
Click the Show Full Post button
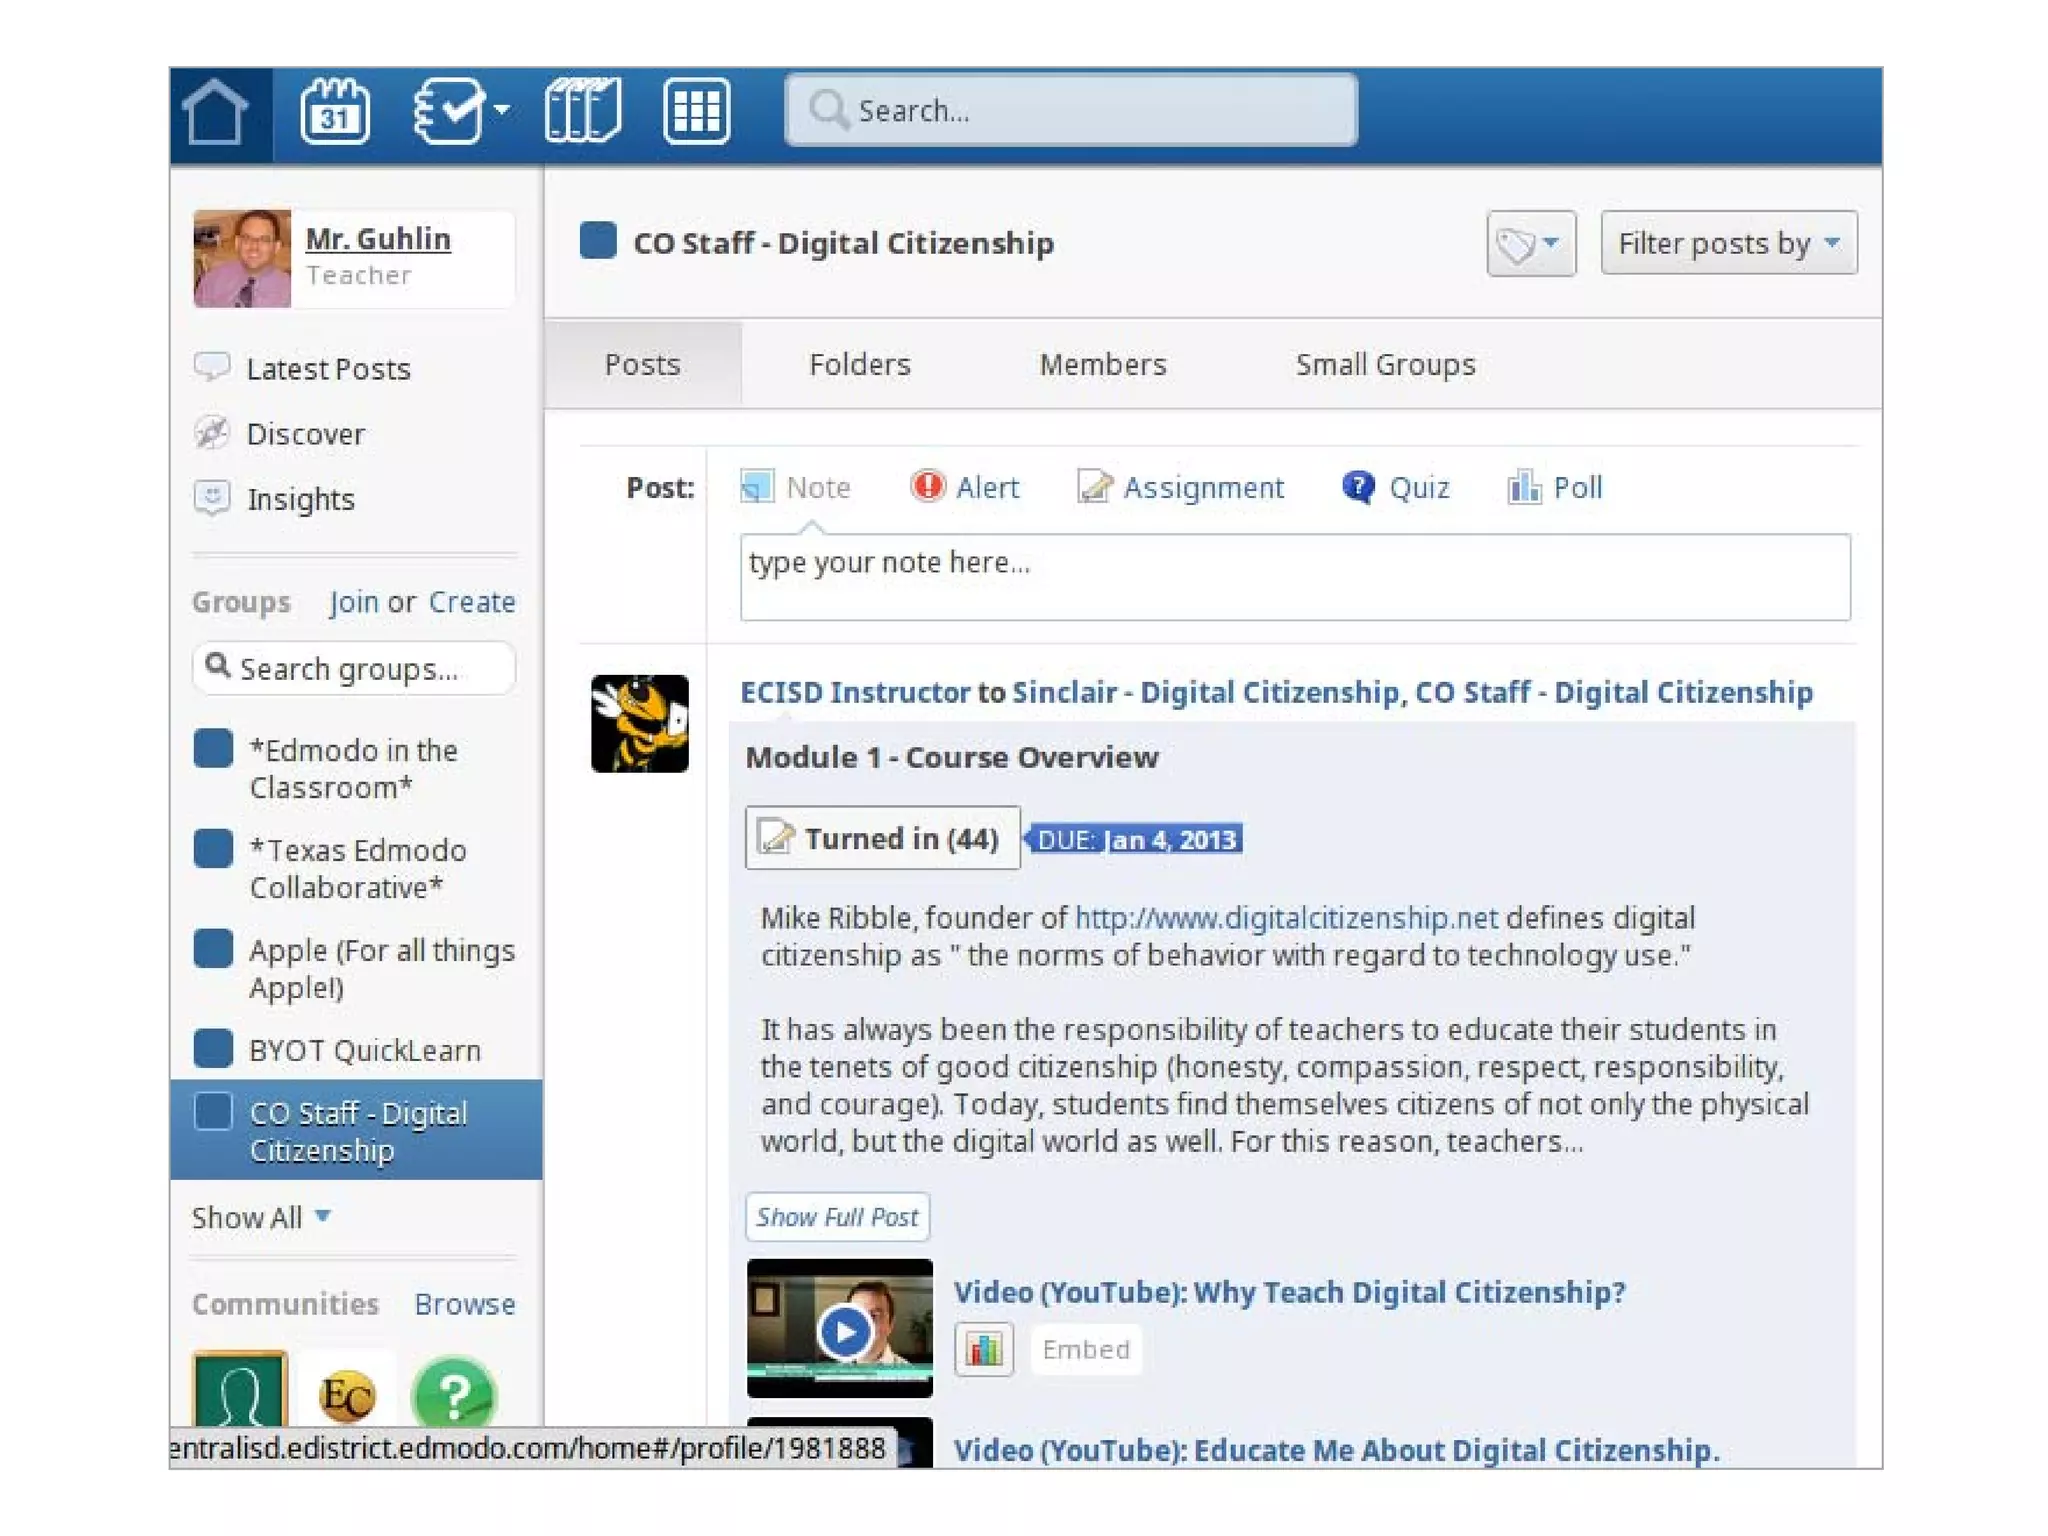[x=837, y=1217]
